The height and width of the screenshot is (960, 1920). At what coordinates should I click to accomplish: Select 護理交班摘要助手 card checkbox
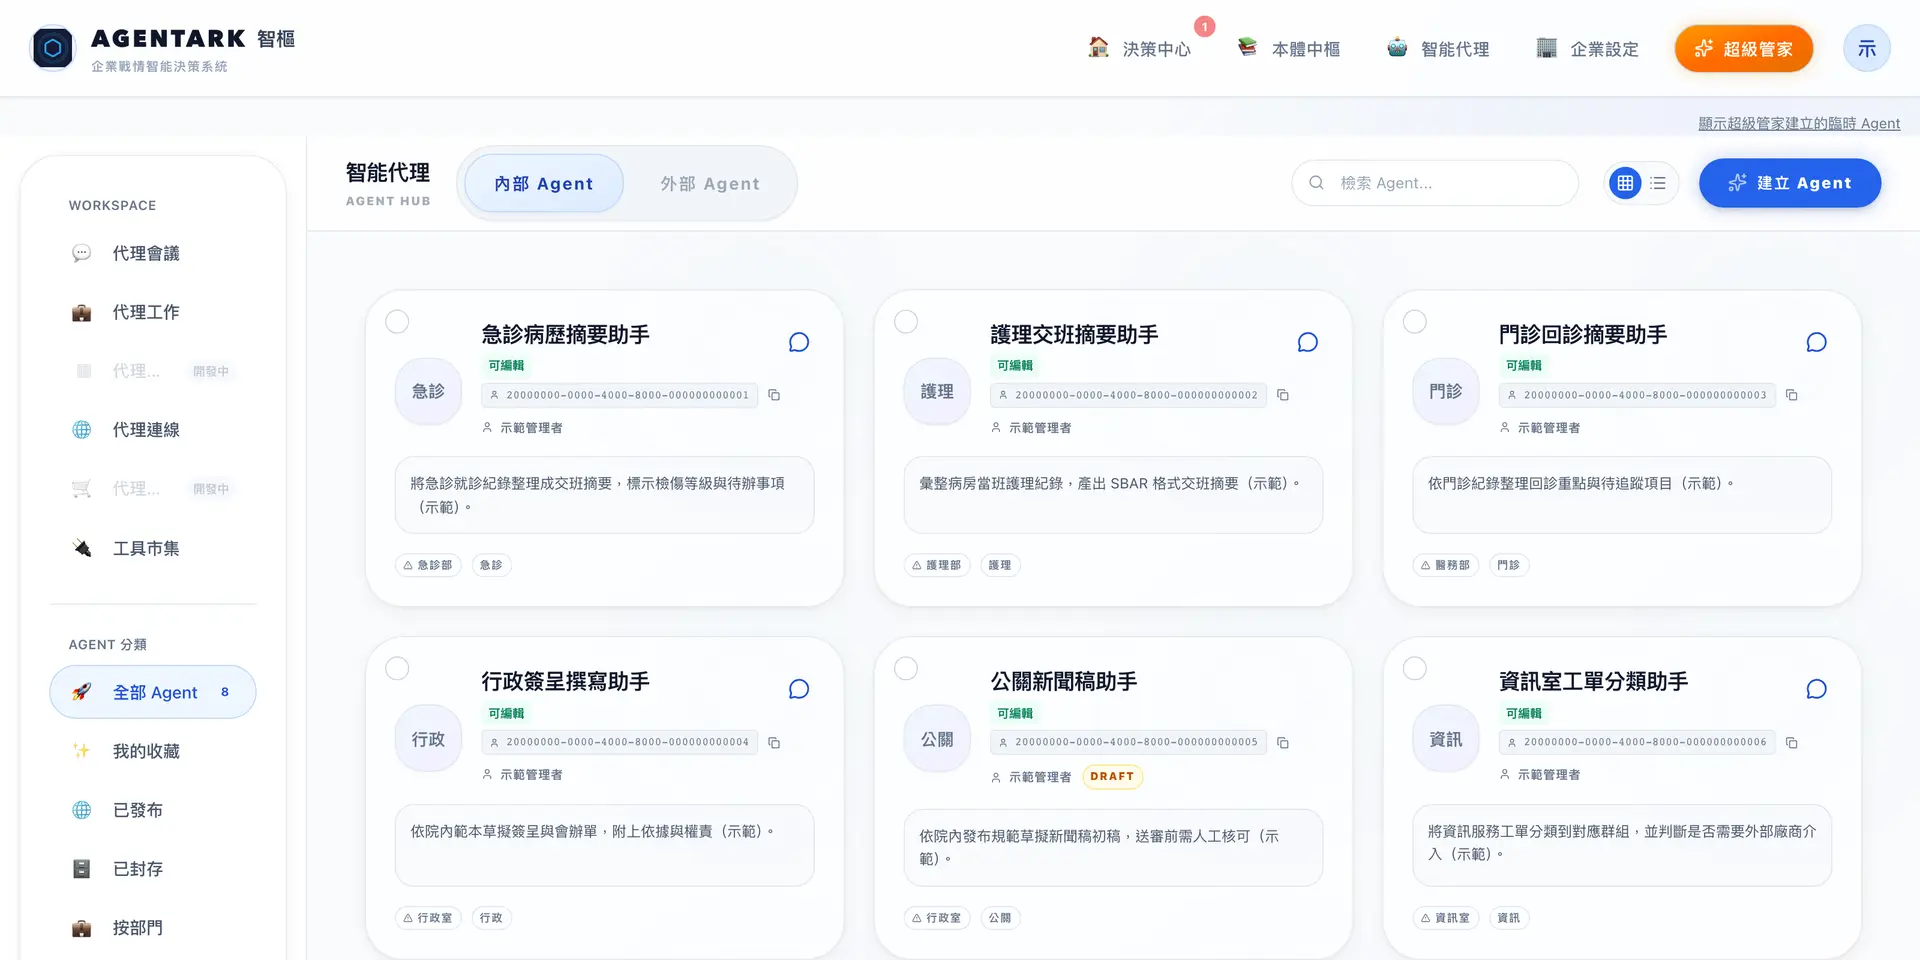point(906,321)
